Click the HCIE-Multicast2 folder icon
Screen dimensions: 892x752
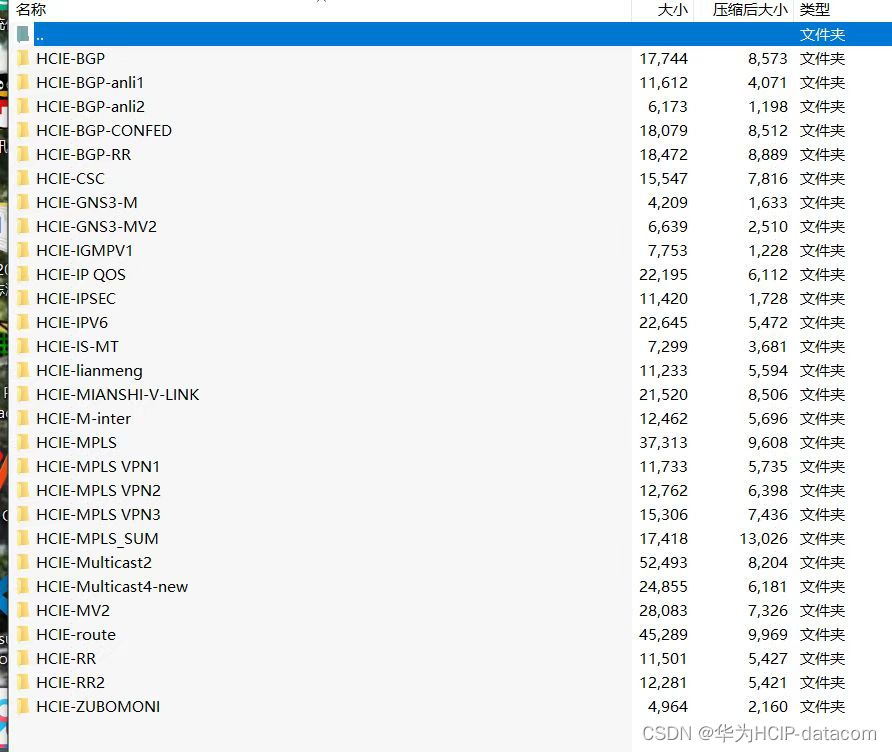[x=23, y=563]
